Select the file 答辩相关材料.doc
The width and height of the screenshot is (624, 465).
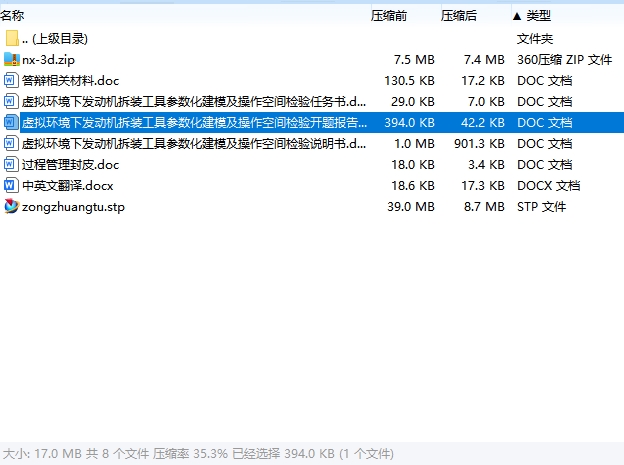click(x=70, y=81)
